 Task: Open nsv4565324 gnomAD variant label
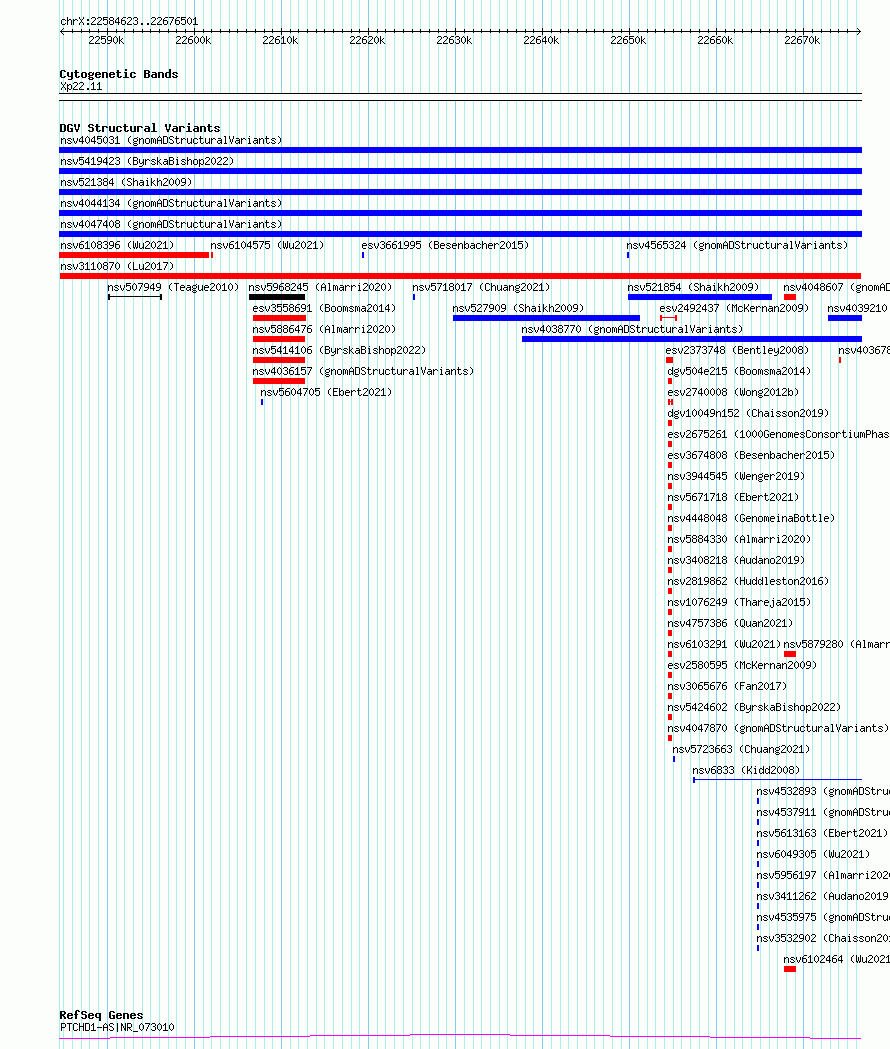point(737,246)
